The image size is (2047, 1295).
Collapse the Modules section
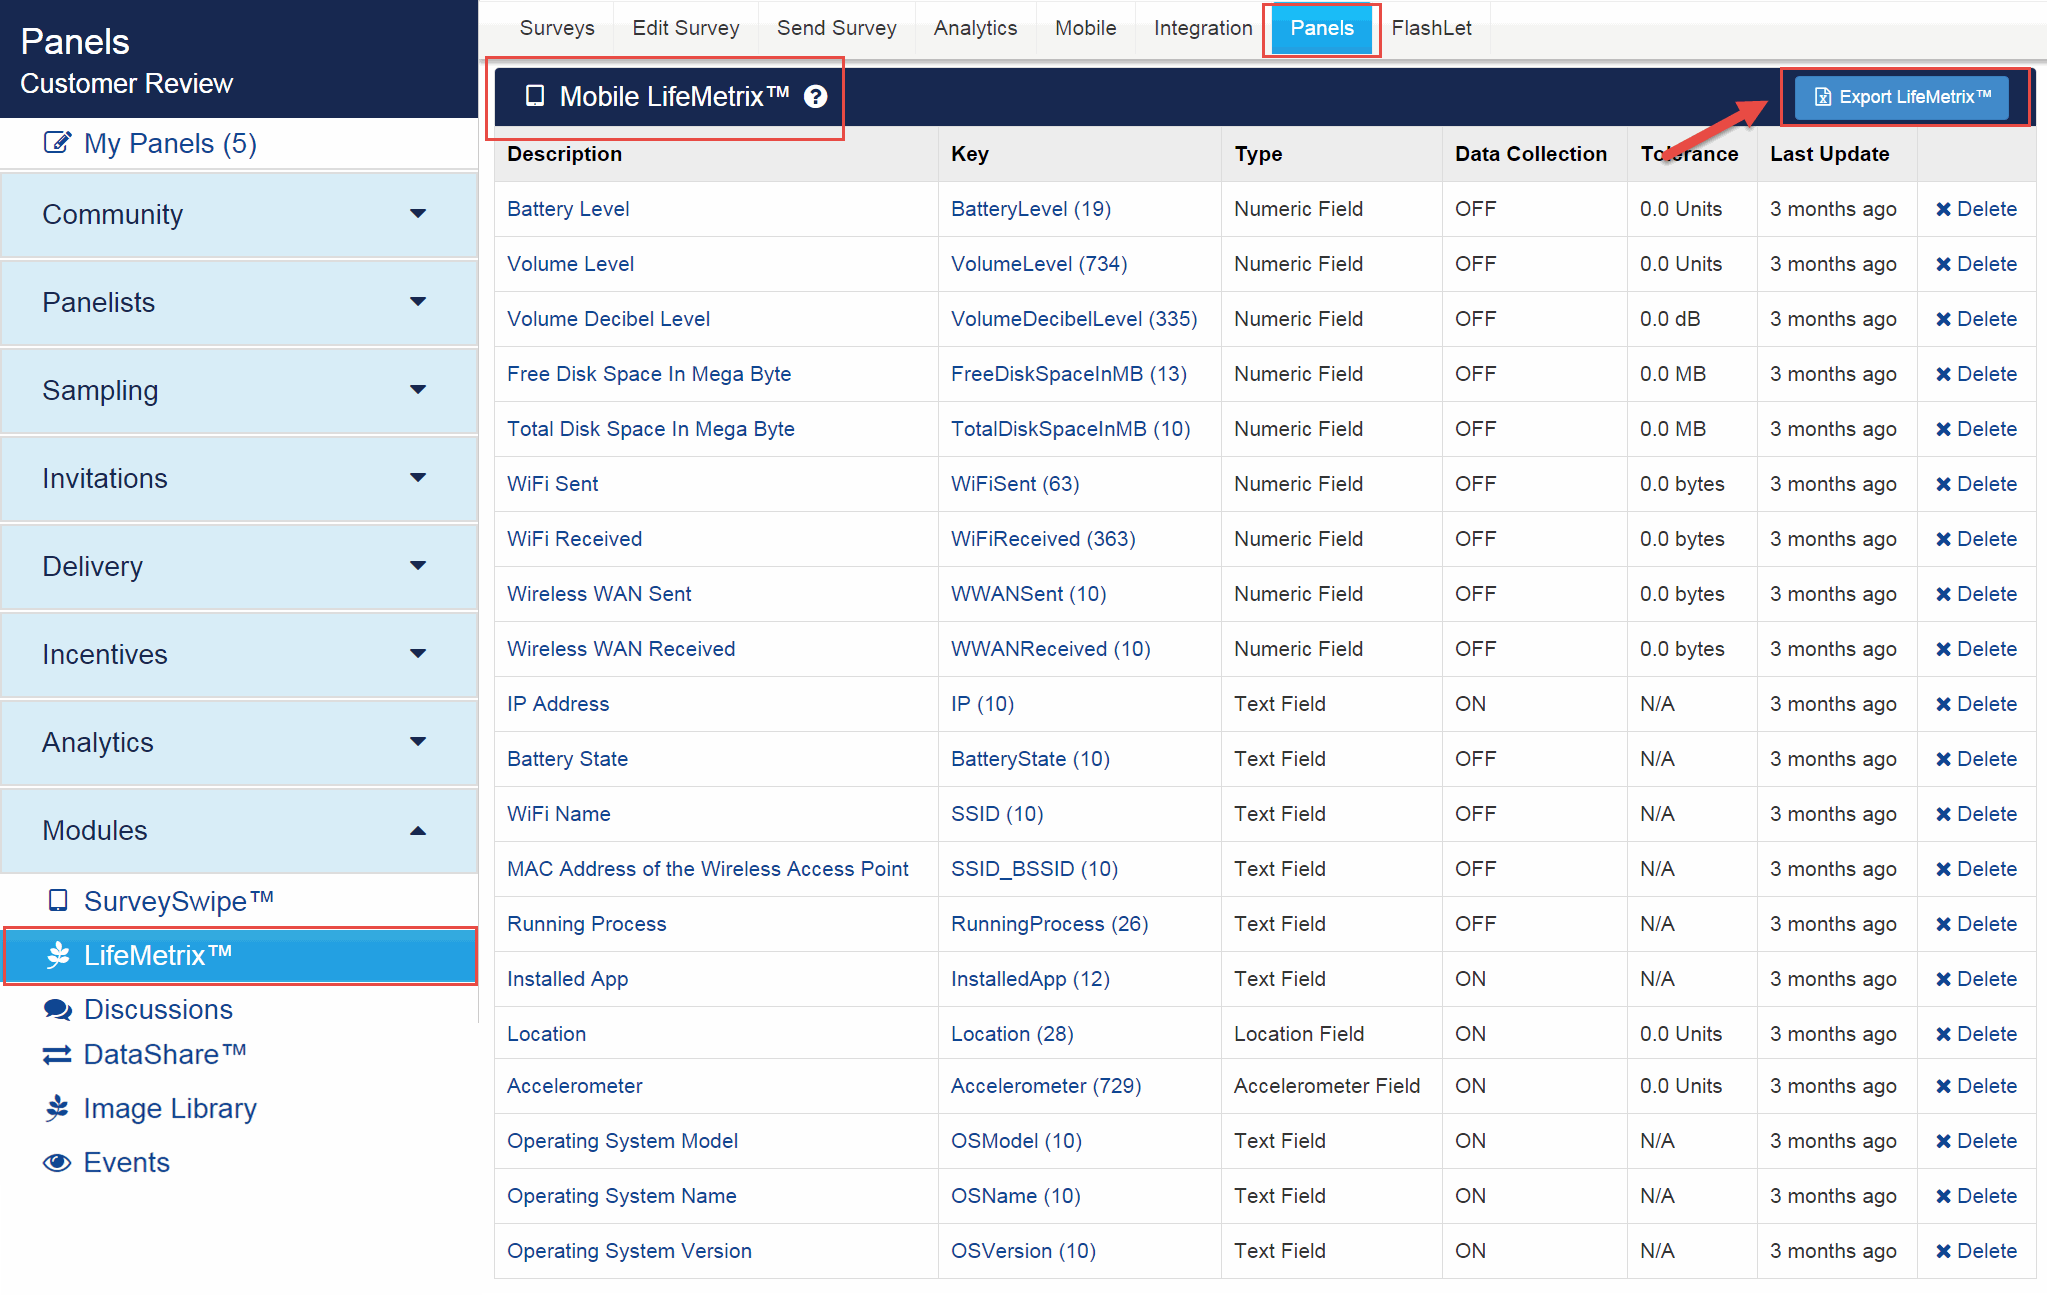coord(418,830)
